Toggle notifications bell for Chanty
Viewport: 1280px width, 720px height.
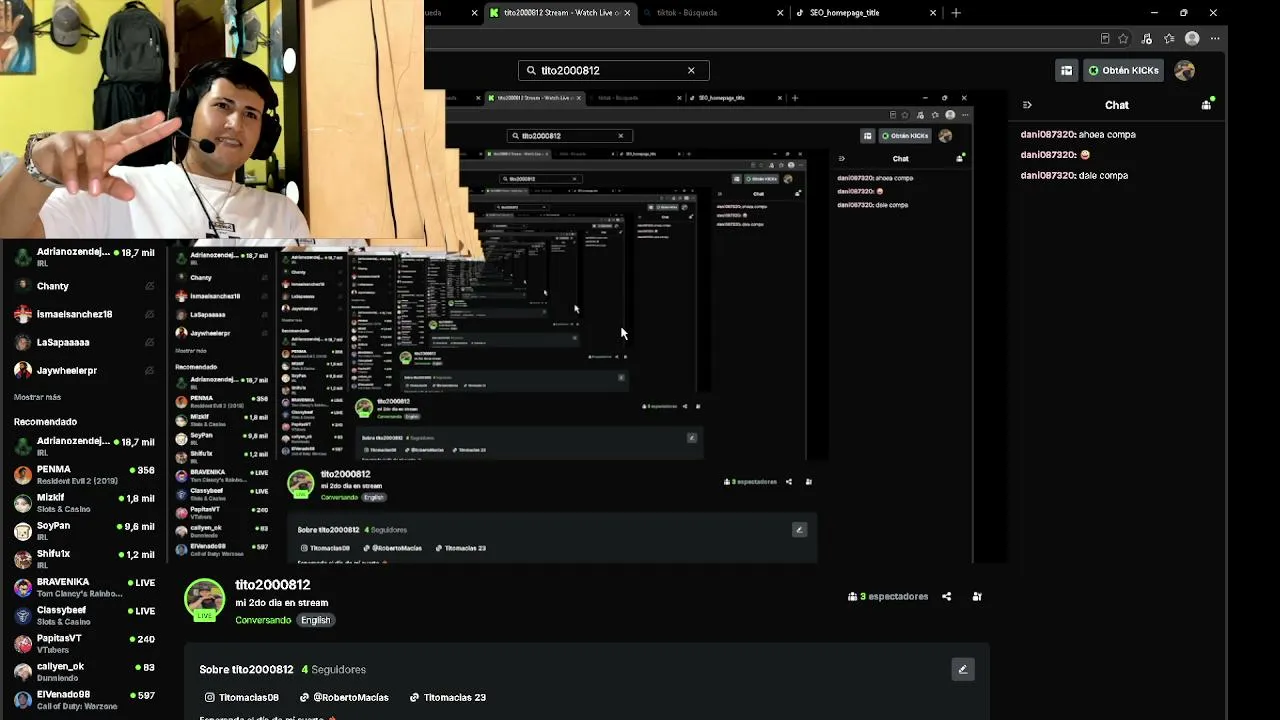pyautogui.click(x=149, y=286)
